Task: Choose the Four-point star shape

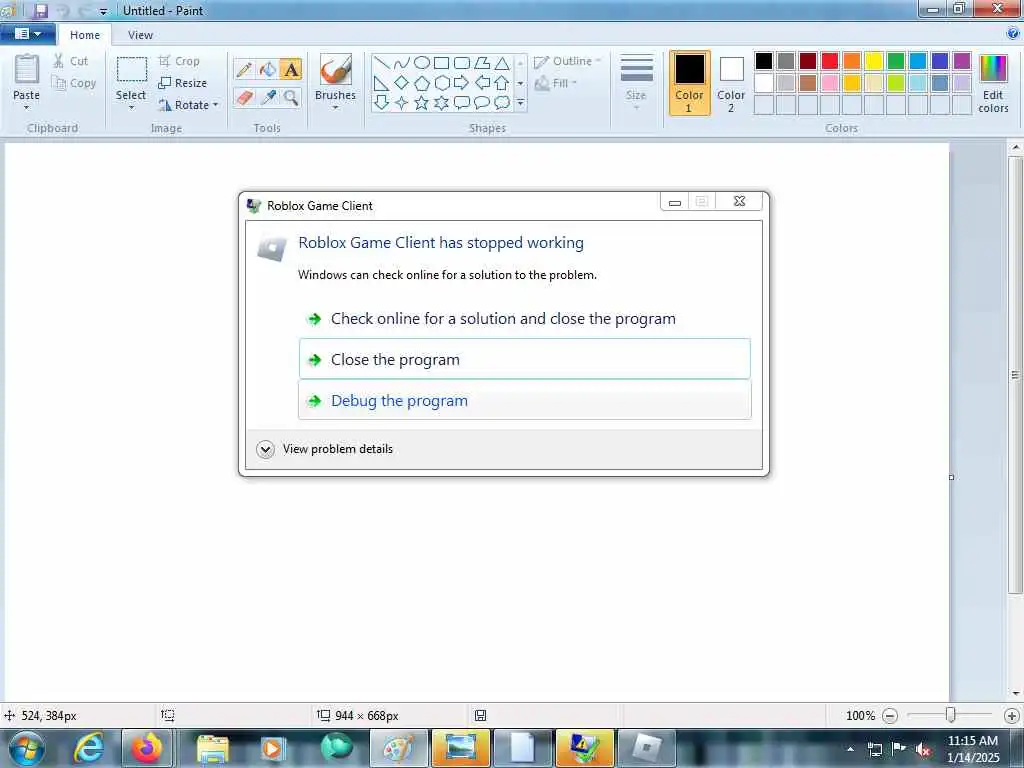Action: (x=402, y=103)
